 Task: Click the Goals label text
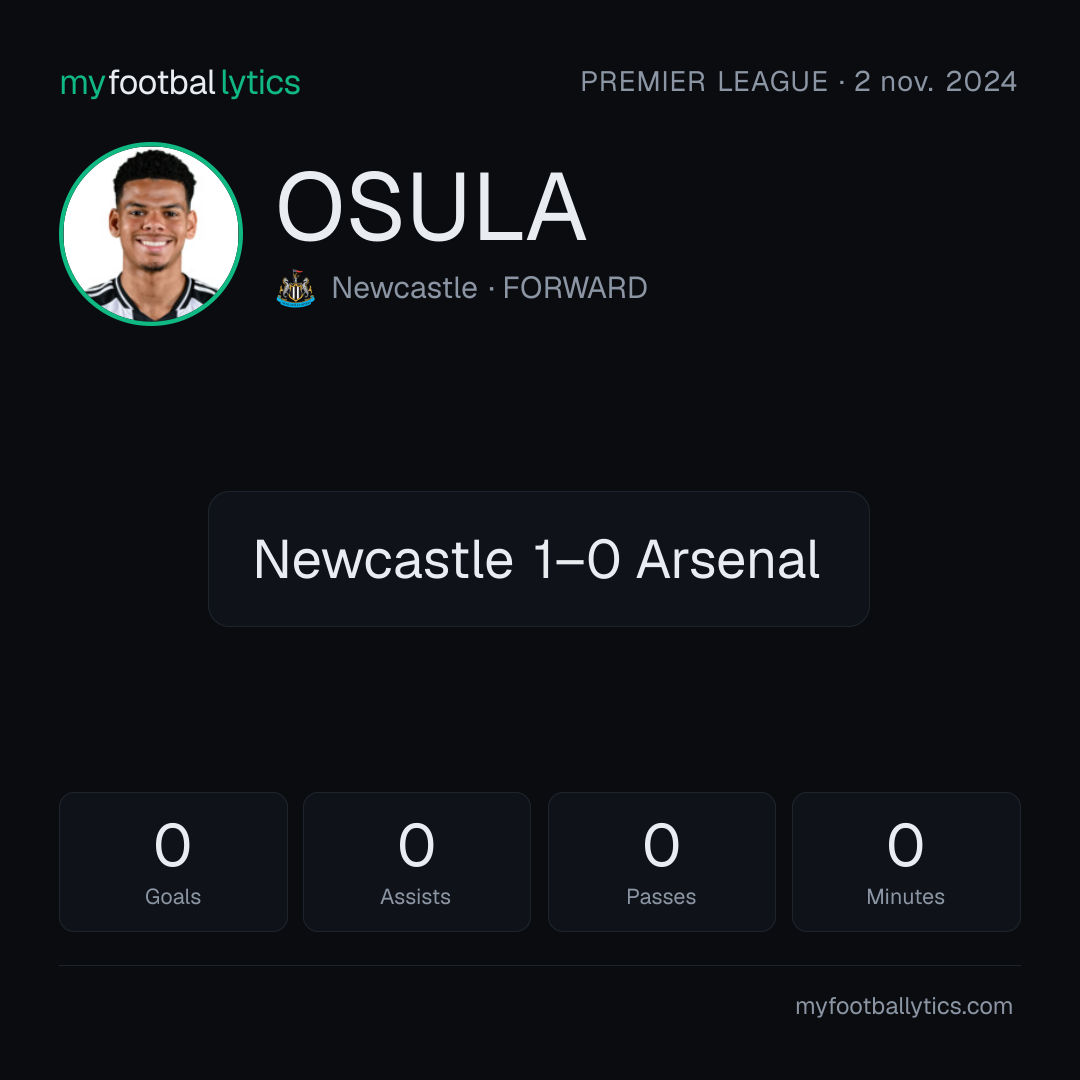pos(173,897)
